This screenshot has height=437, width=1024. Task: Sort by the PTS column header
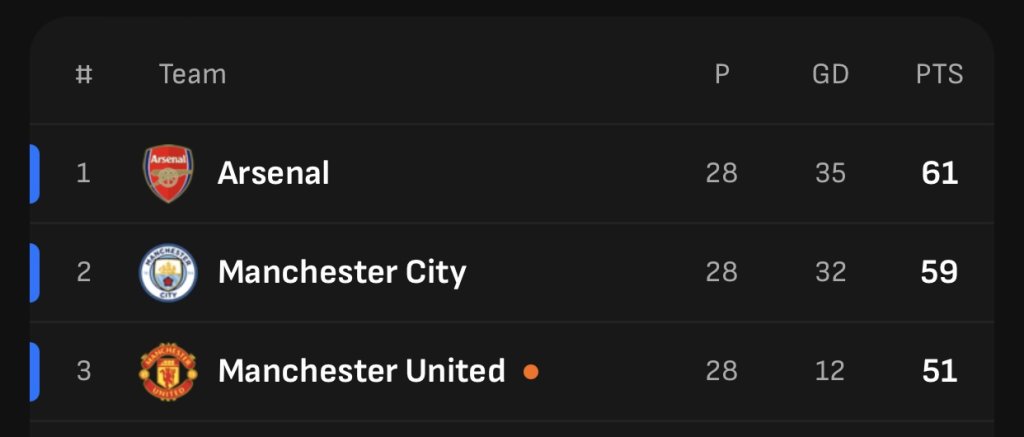[939, 74]
